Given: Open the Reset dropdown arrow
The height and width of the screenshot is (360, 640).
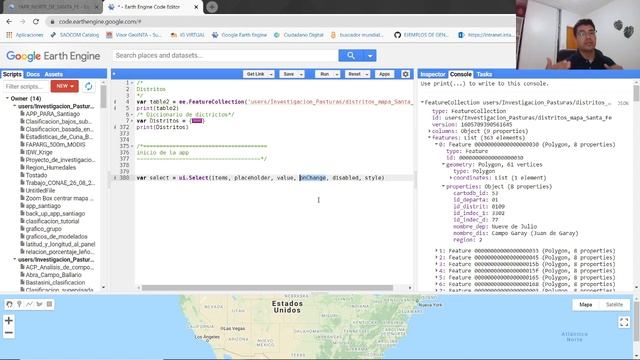Looking at the screenshot, I should point(367,74).
